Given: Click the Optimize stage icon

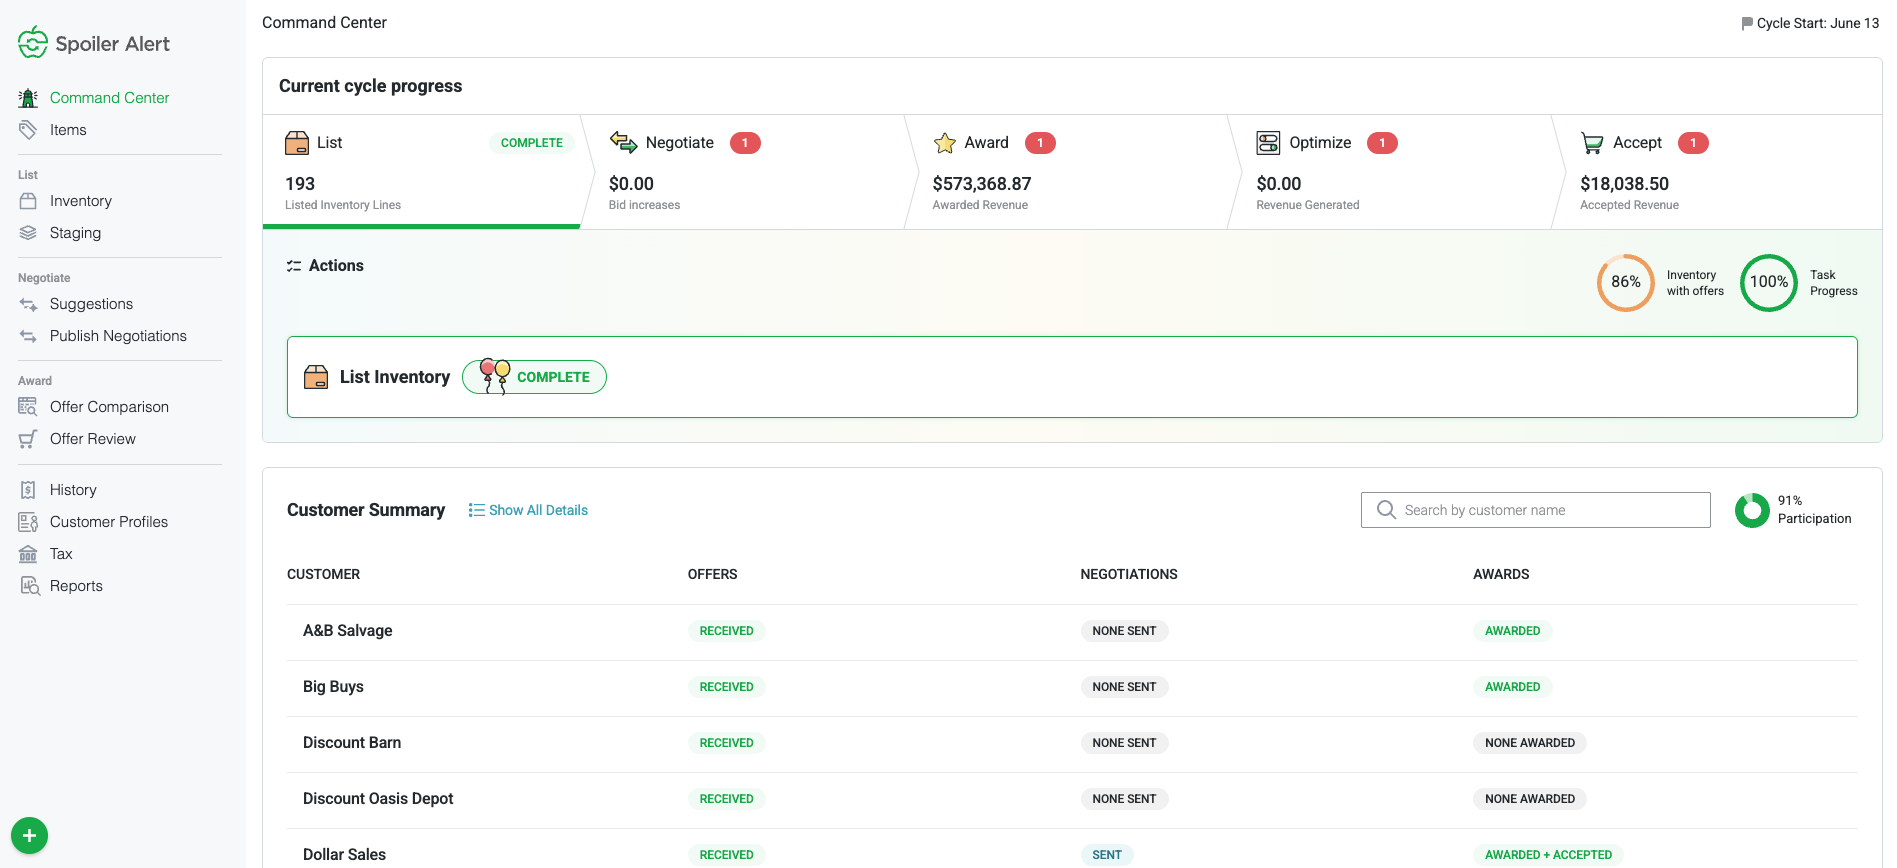Looking at the screenshot, I should 1268,143.
